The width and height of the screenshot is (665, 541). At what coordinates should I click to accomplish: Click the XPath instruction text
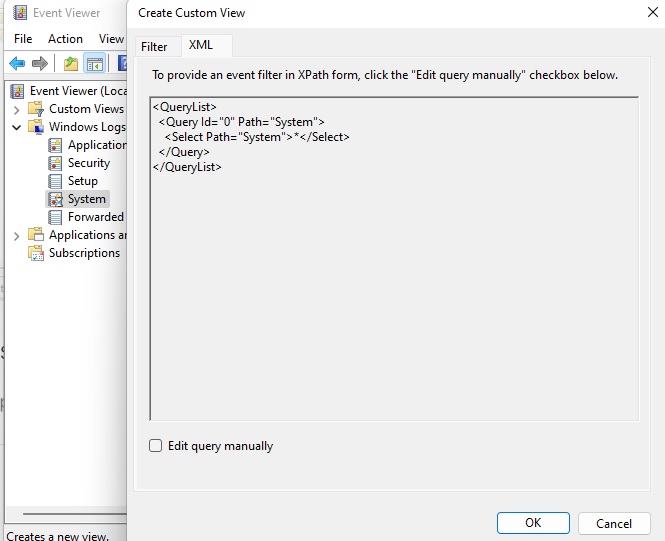[x=385, y=75]
